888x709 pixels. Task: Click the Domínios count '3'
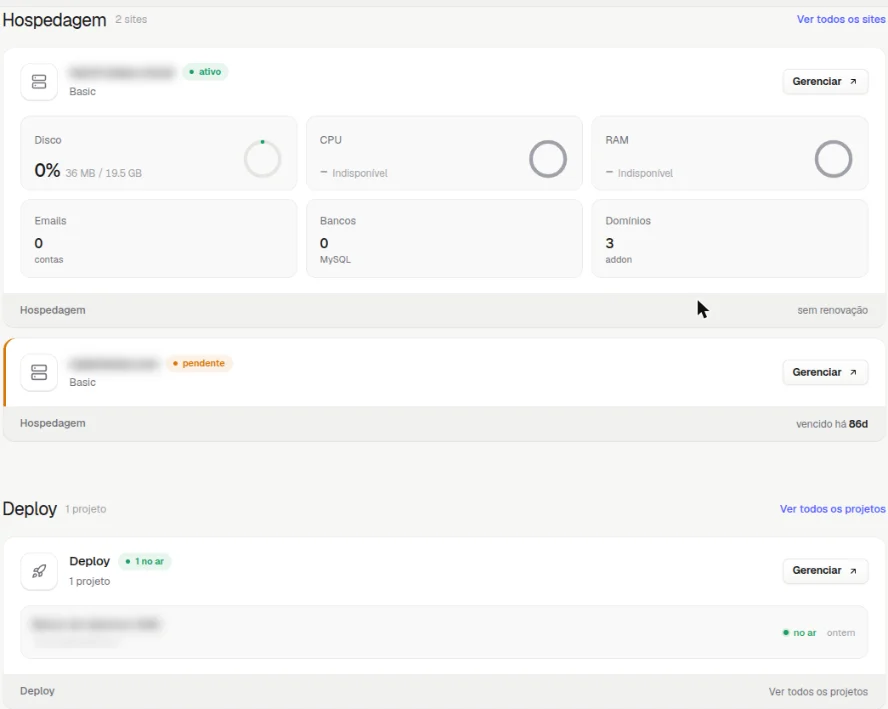609,243
